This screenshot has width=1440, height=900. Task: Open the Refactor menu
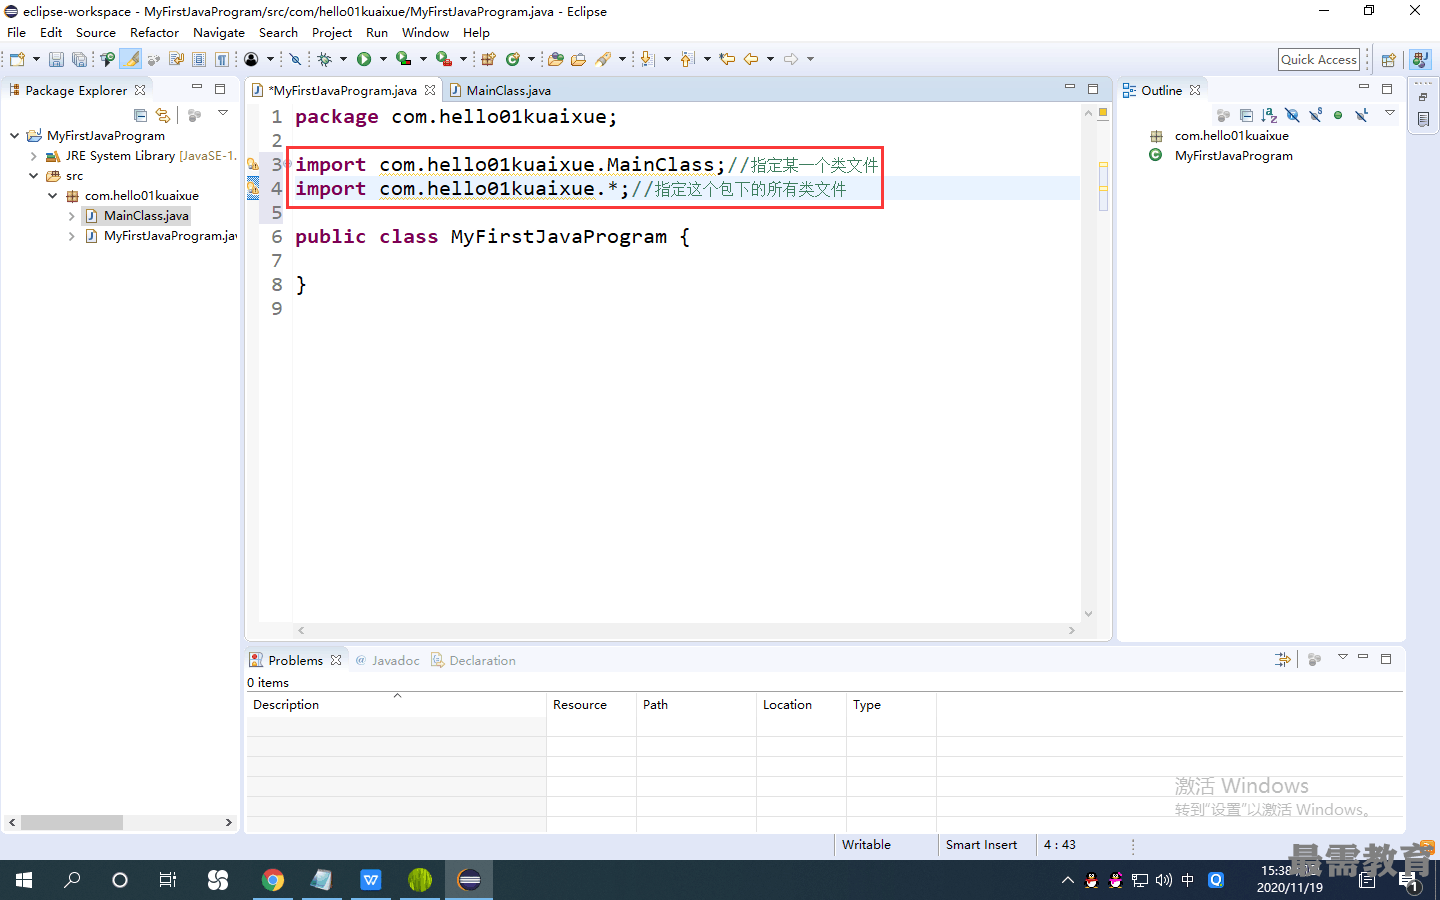click(x=154, y=33)
